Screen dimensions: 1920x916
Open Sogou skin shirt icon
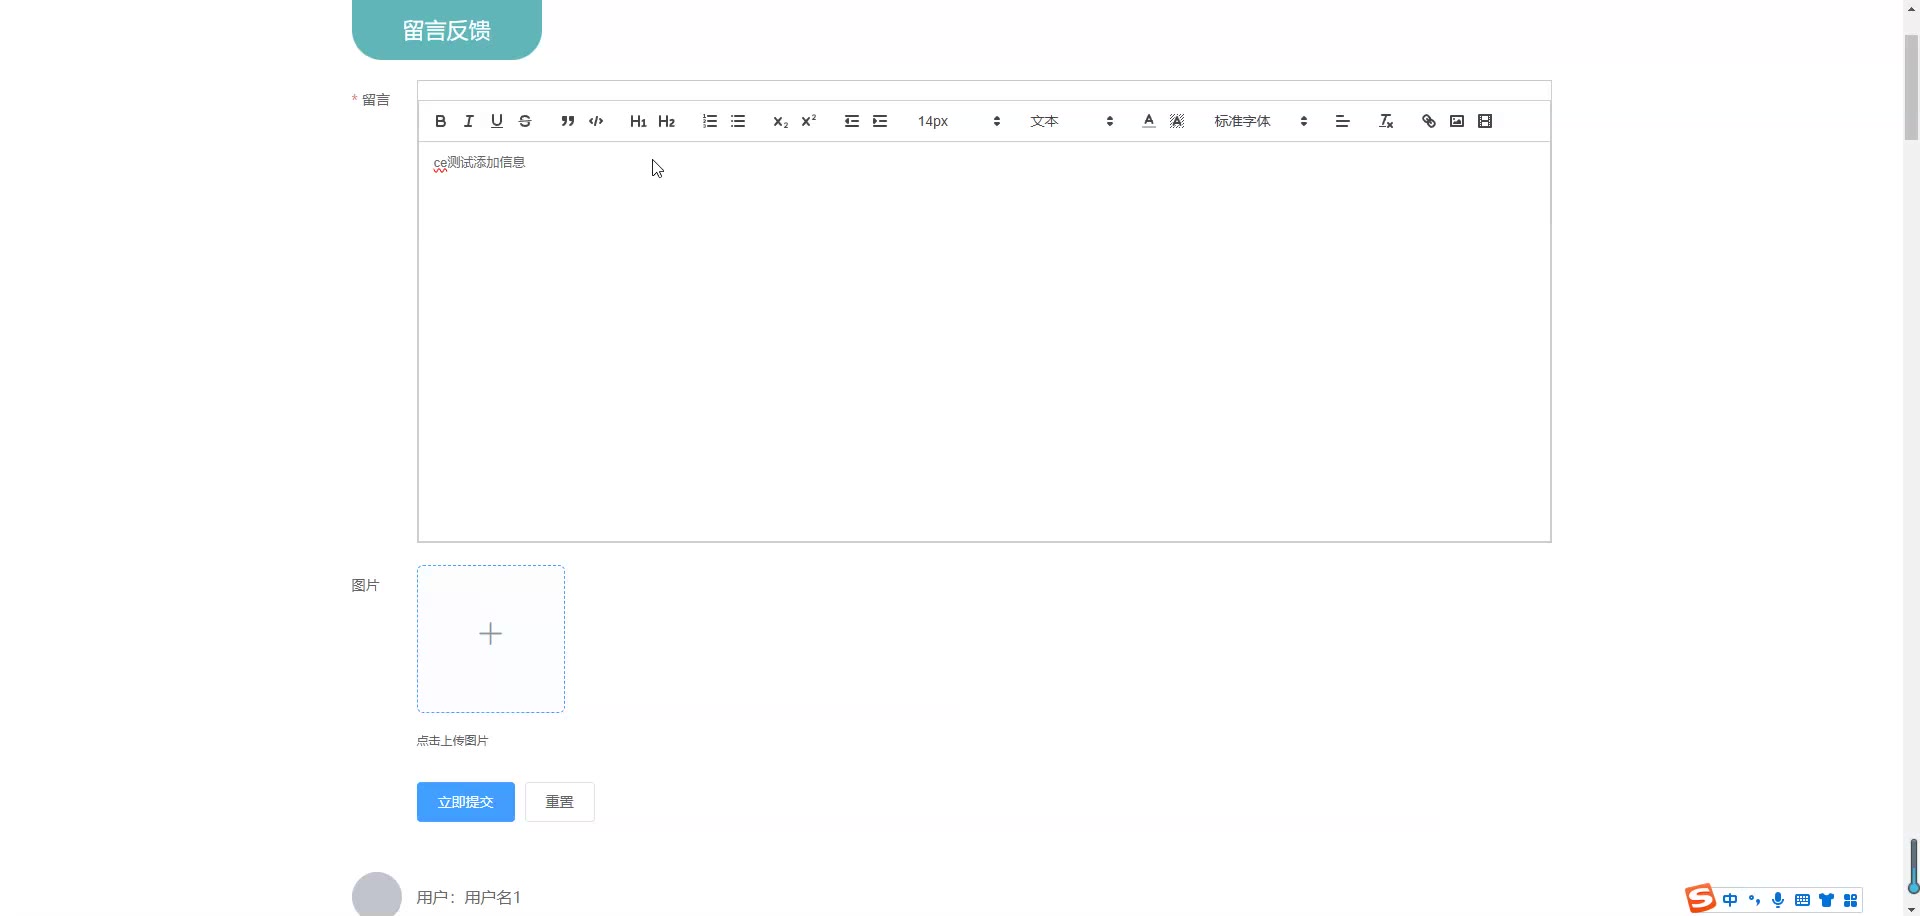coord(1826,900)
